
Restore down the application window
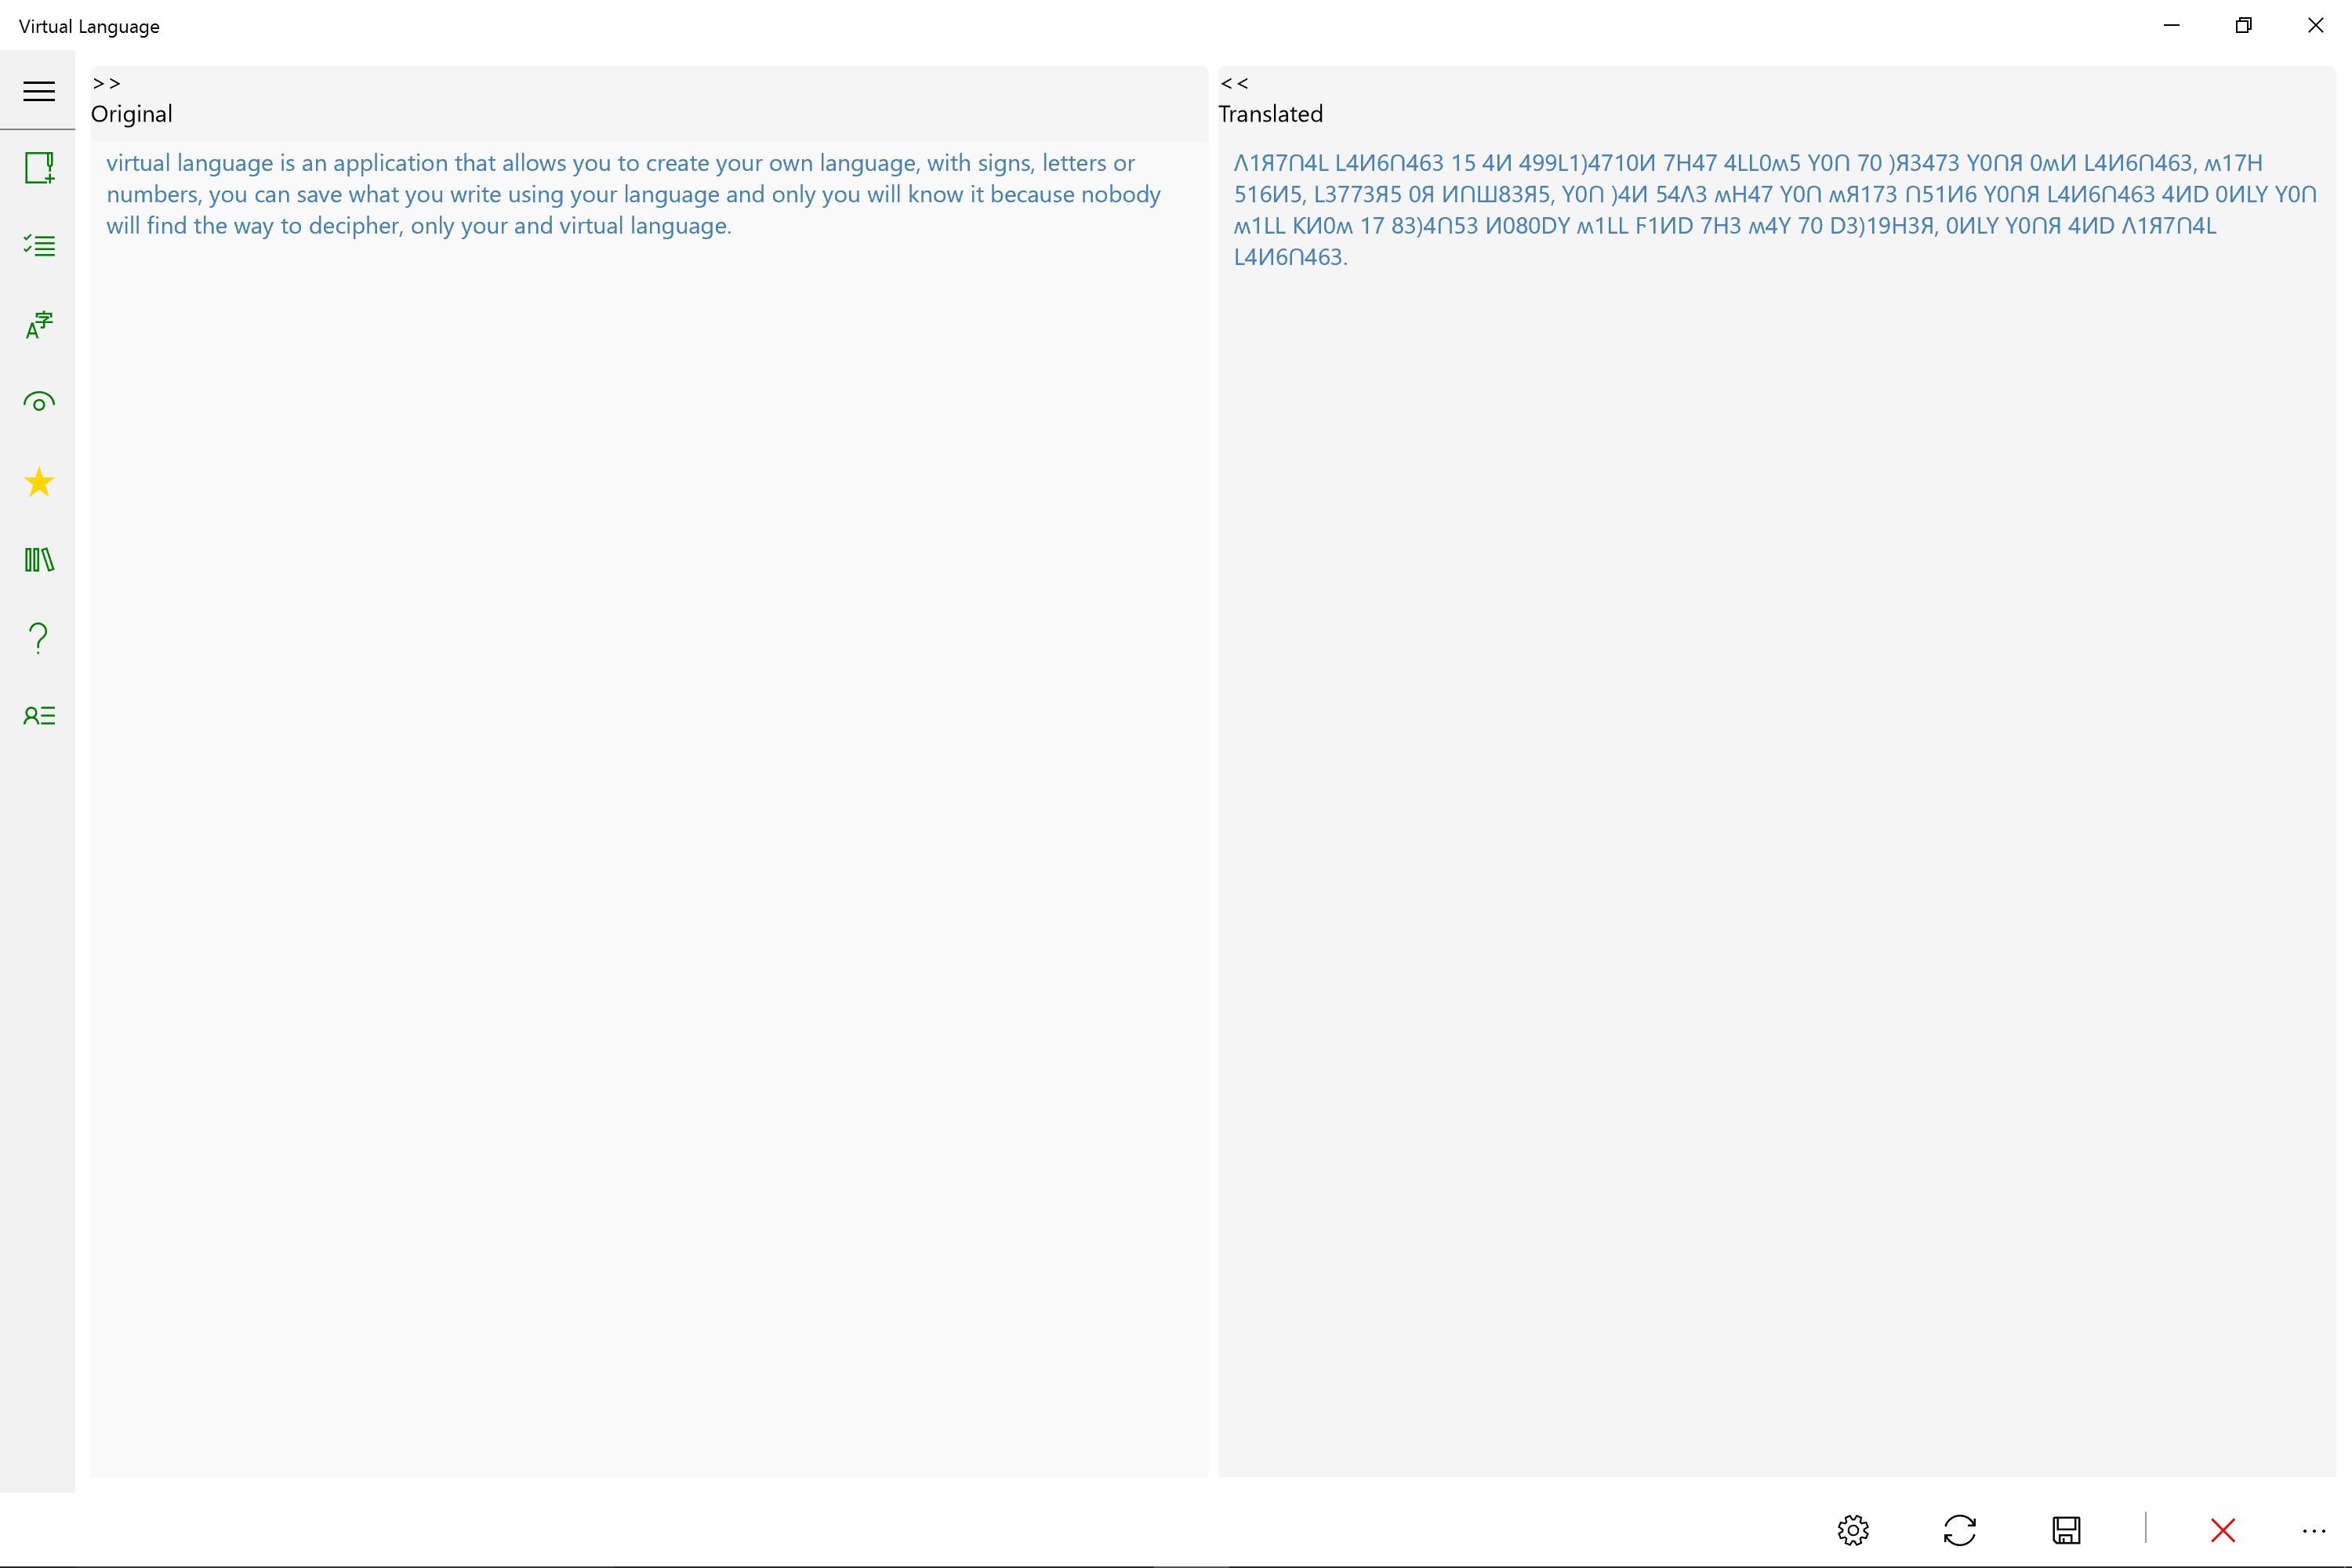(2243, 26)
